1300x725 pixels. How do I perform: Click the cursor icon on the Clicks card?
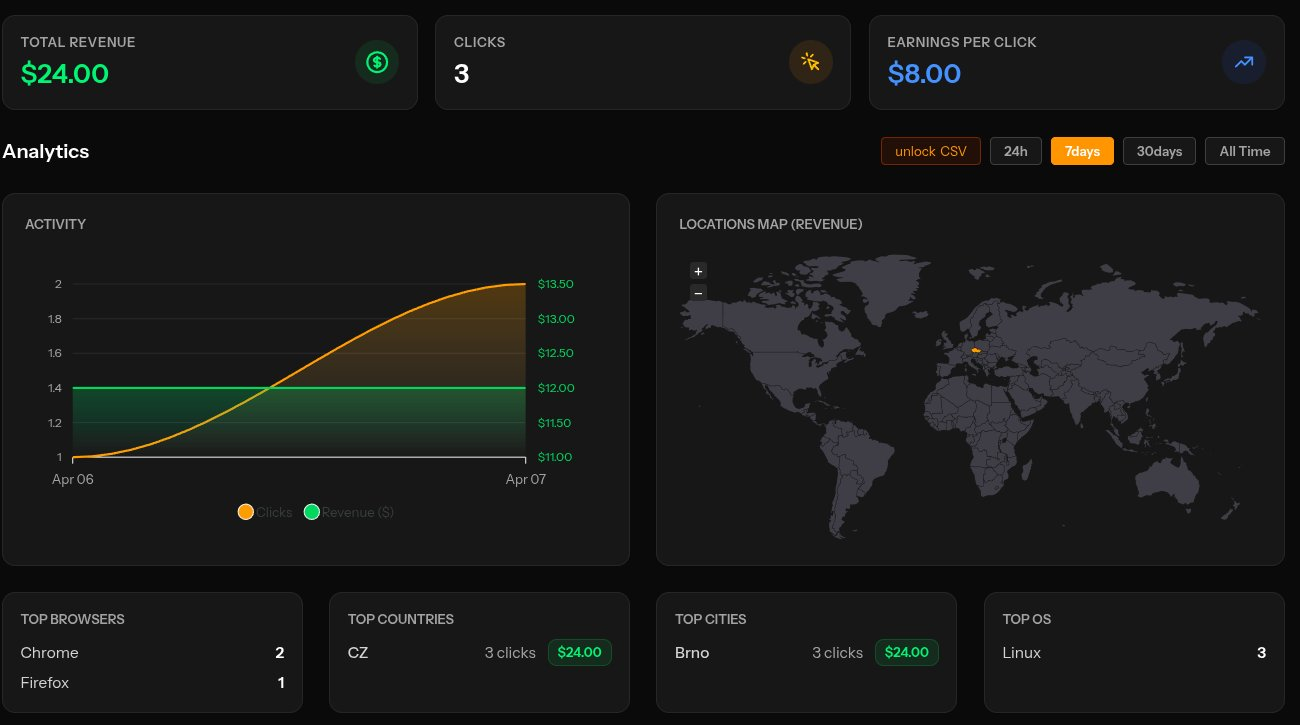pyautogui.click(x=811, y=62)
